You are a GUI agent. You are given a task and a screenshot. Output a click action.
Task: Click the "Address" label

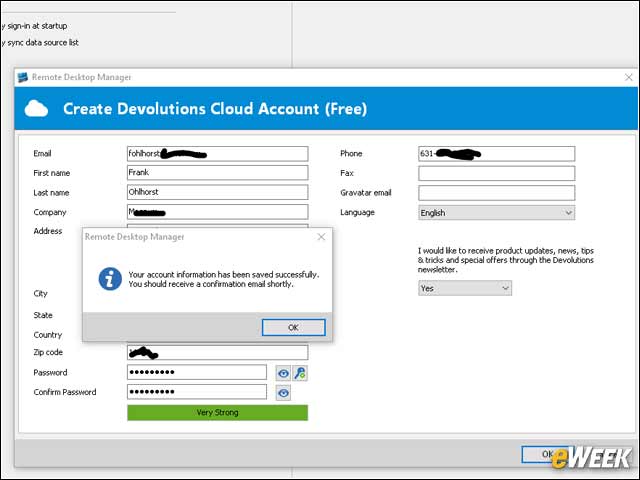48,231
